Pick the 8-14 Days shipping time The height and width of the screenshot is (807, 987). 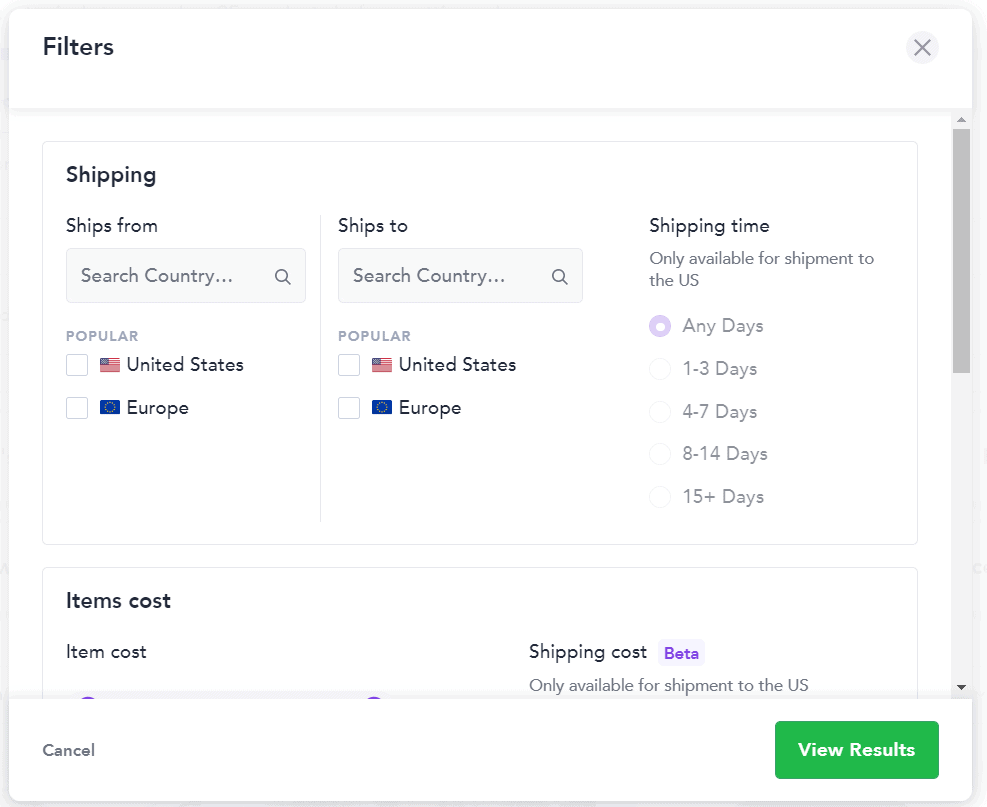(660, 454)
